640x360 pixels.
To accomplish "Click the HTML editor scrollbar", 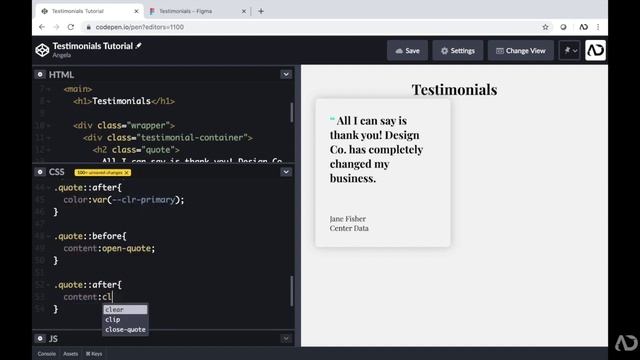I will pyautogui.click(x=291, y=112).
